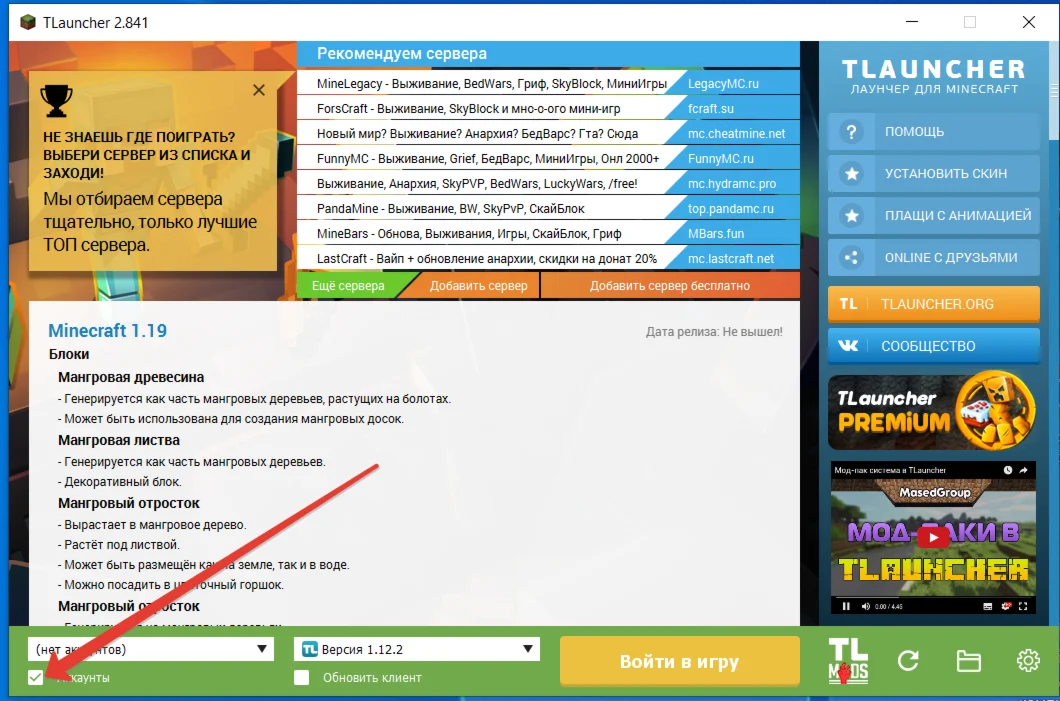
Task: Open the accounts dropdown (нет аккаунтов)
Action: (151, 649)
